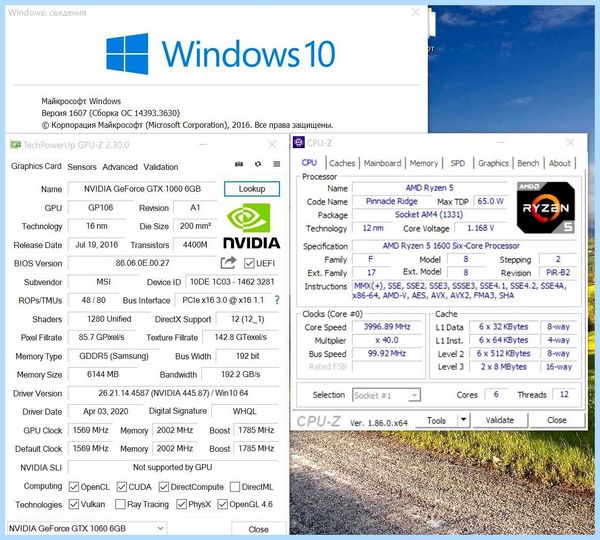The image size is (600, 540).
Task: Open the GPU selection dropdown at GPU-Z bottom
Action: point(87,528)
